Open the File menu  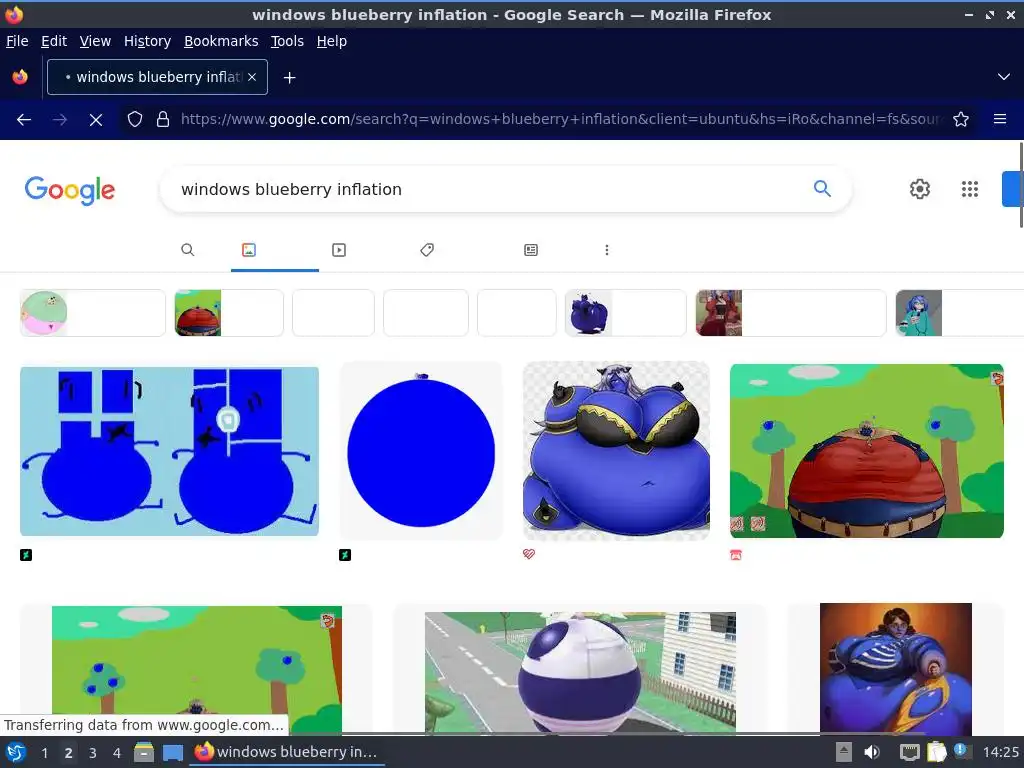pyautogui.click(x=17, y=41)
